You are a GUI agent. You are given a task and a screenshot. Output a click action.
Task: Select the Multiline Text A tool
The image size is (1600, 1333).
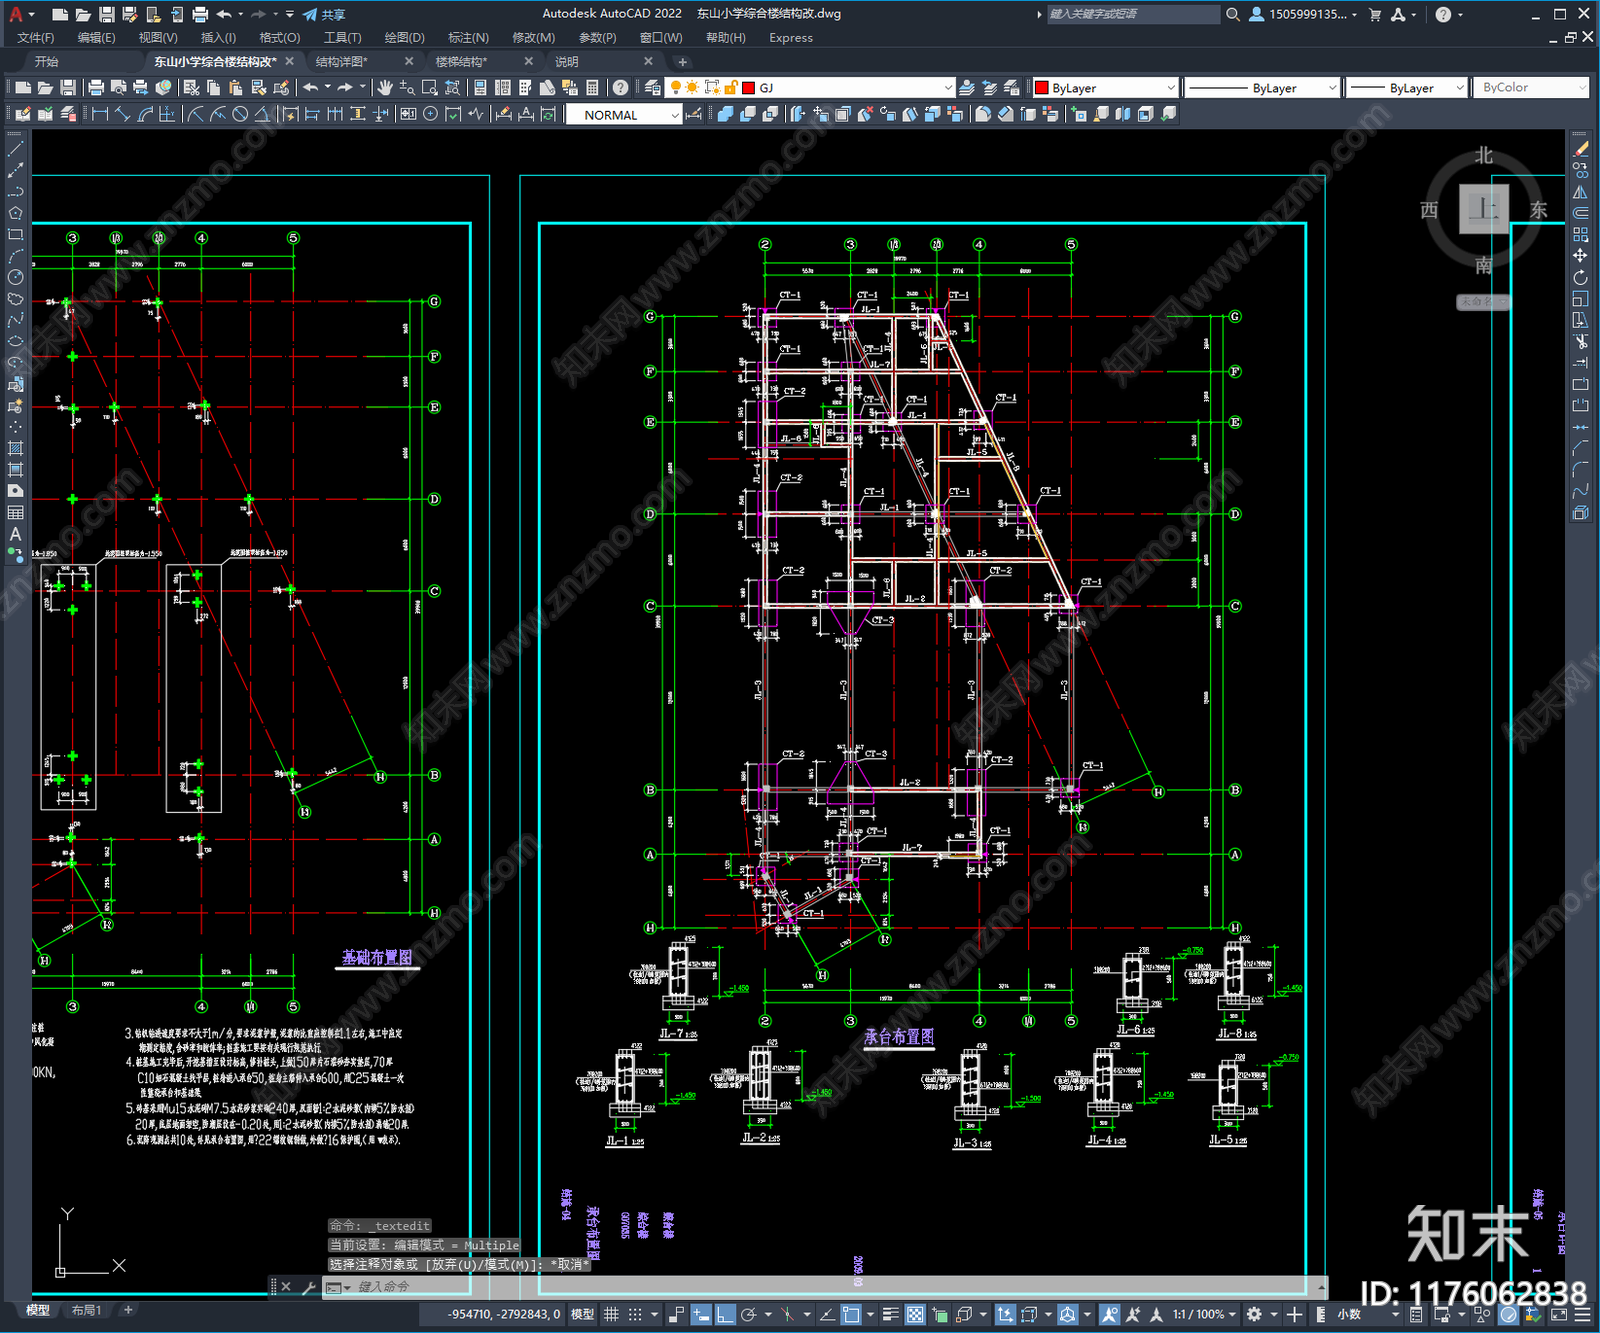click(x=15, y=534)
